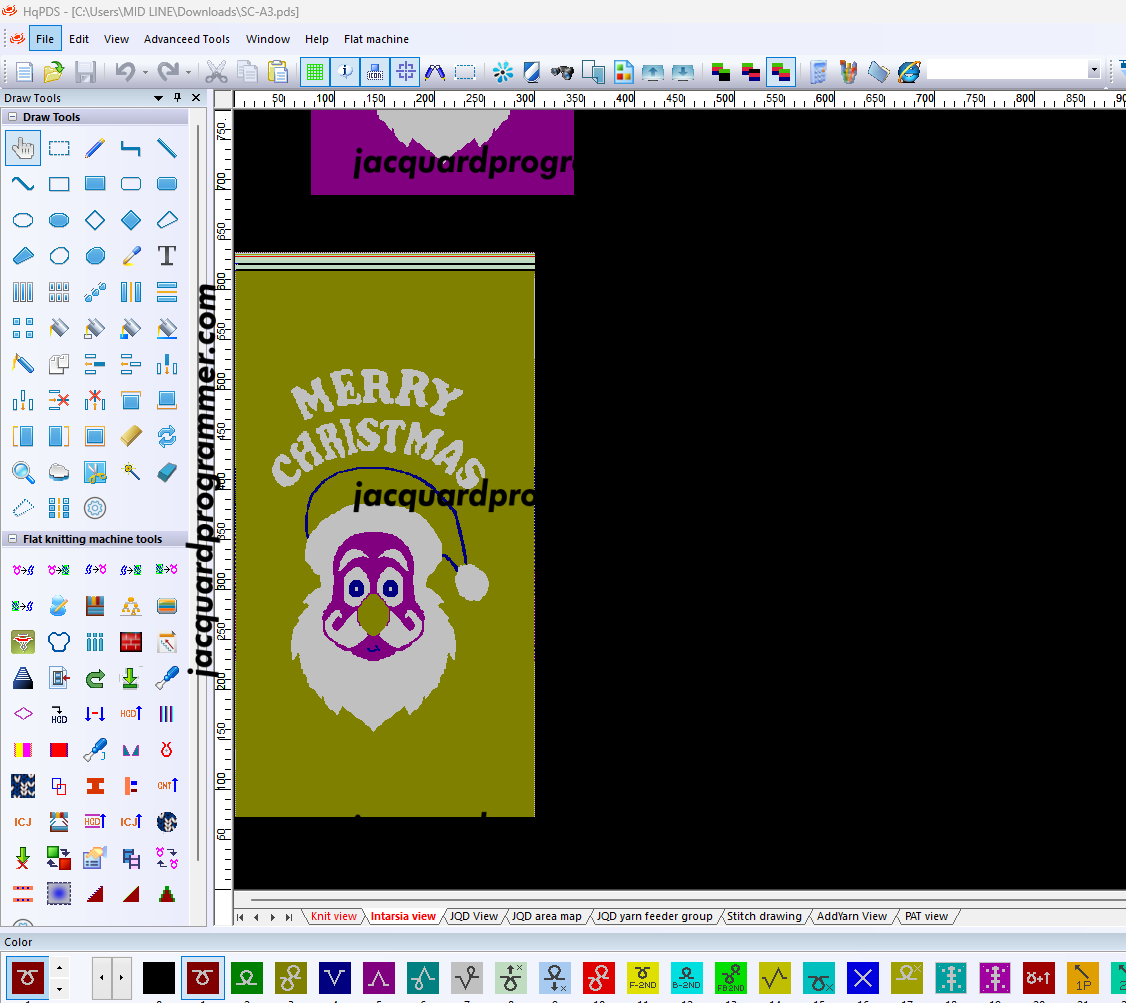Choose the filled ellipse shape tool
This screenshot has height=1003, width=1126.
pyautogui.click(x=59, y=220)
